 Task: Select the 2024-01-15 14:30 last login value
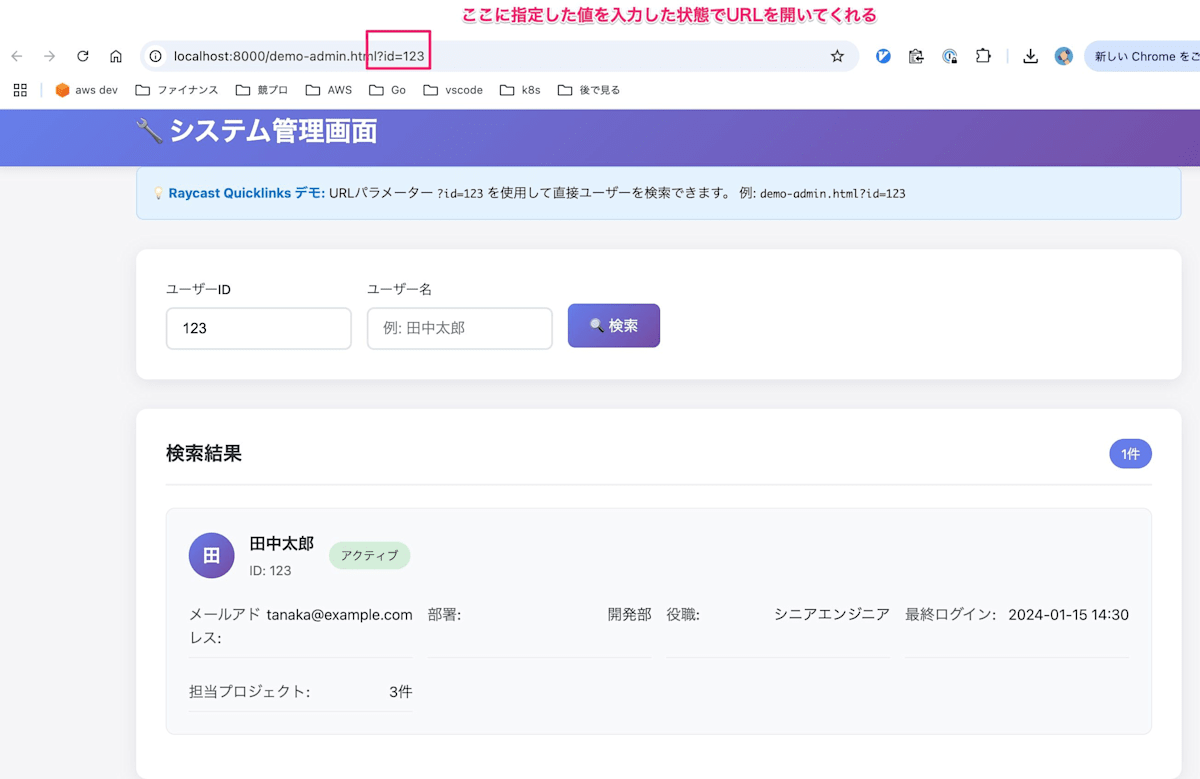[x=1068, y=615]
